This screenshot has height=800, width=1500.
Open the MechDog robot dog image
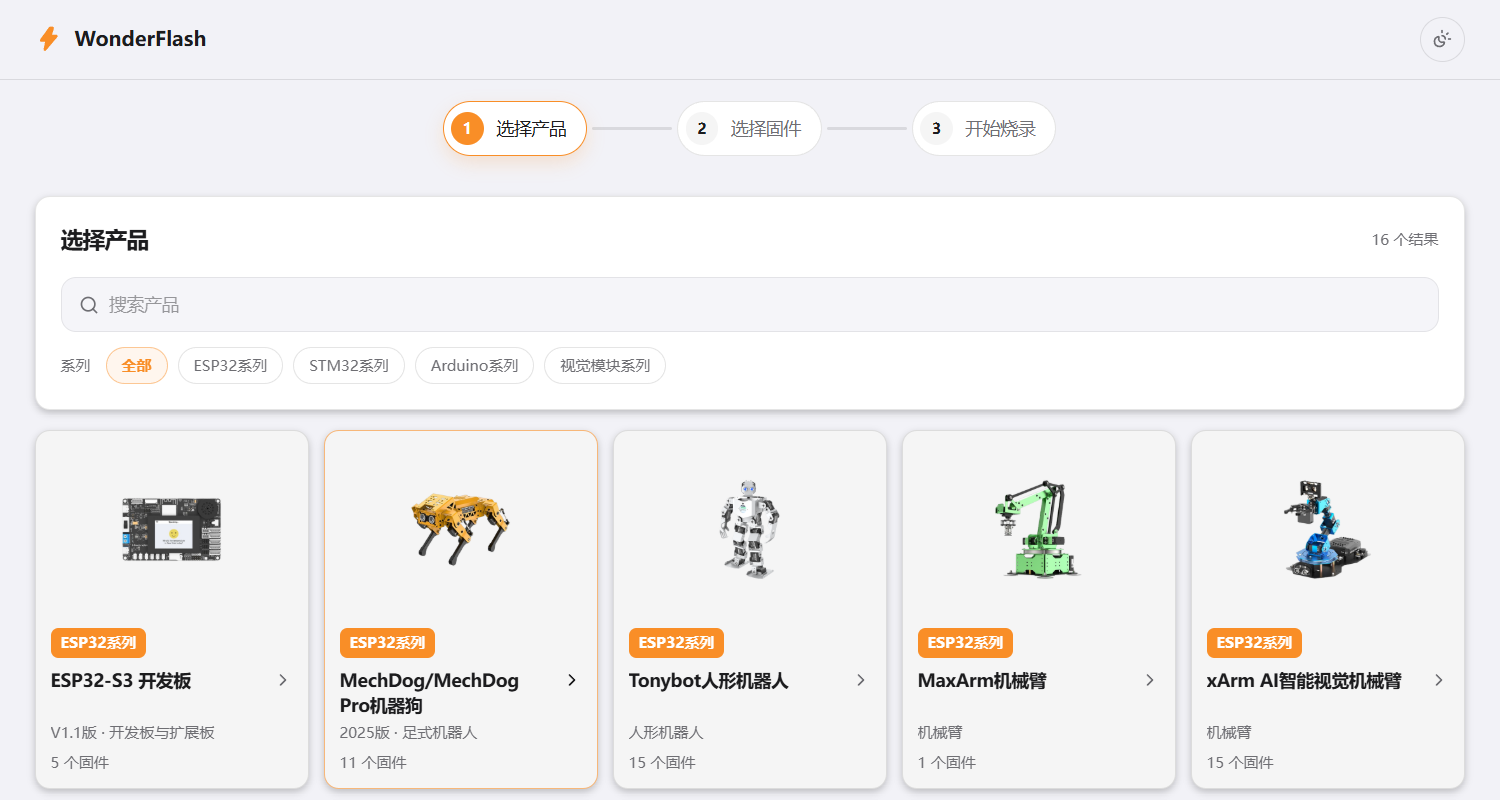pyautogui.click(x=461, y=529)
